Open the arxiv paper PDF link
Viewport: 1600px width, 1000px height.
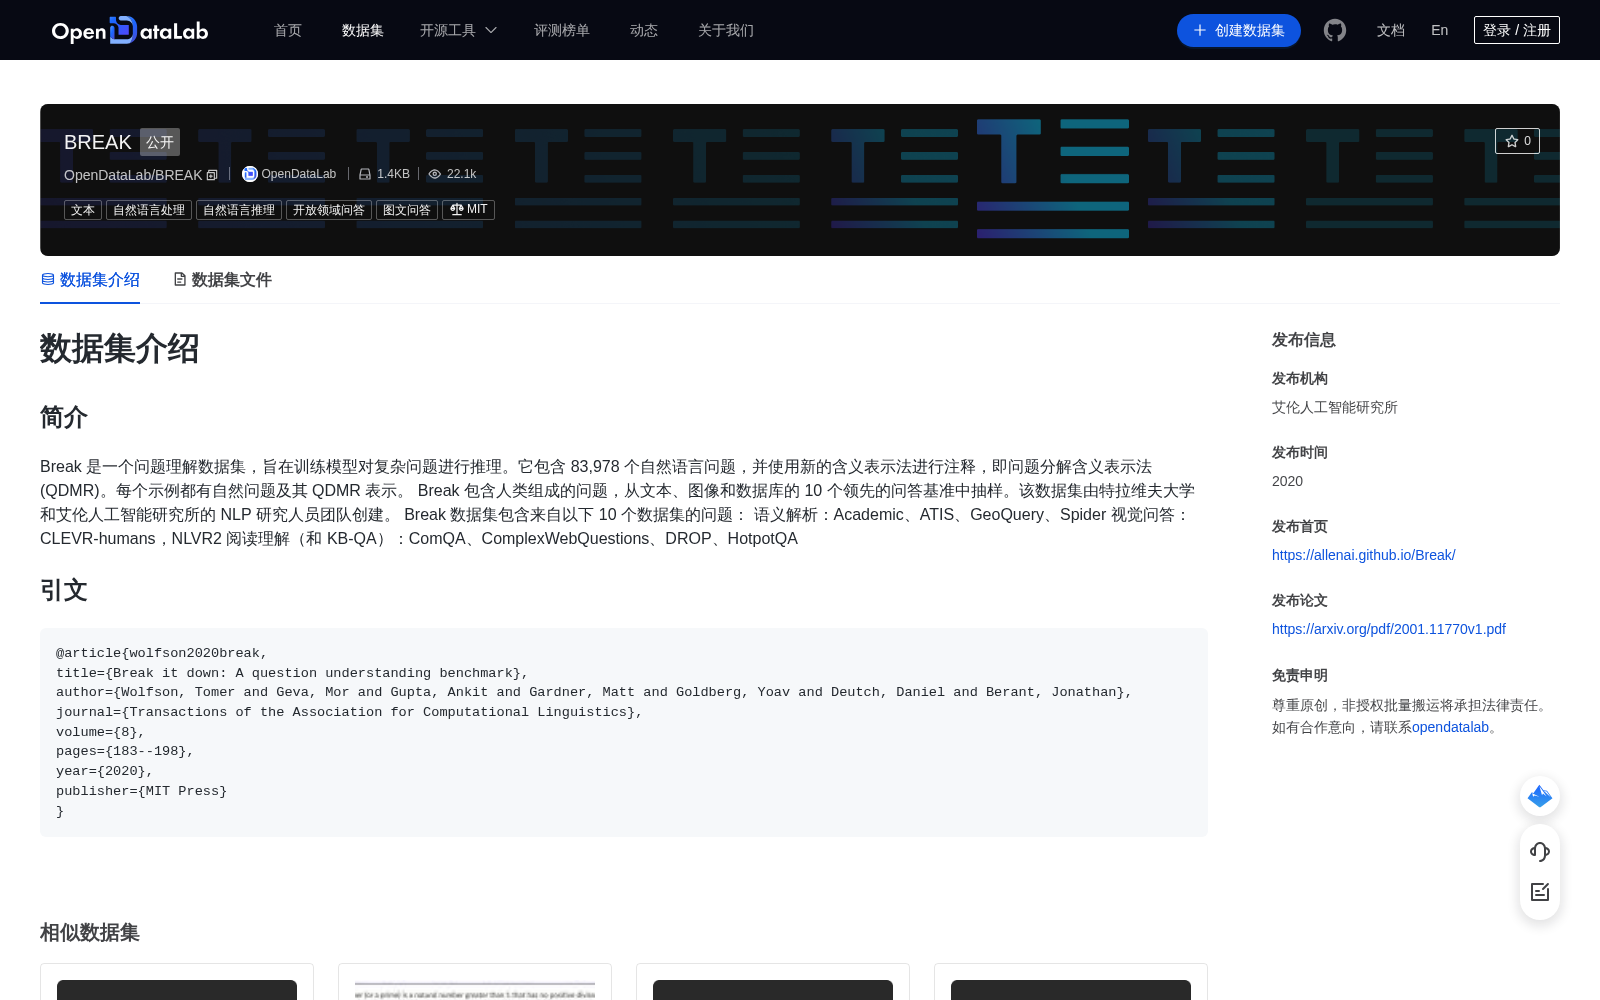(x=1389, y=629)
